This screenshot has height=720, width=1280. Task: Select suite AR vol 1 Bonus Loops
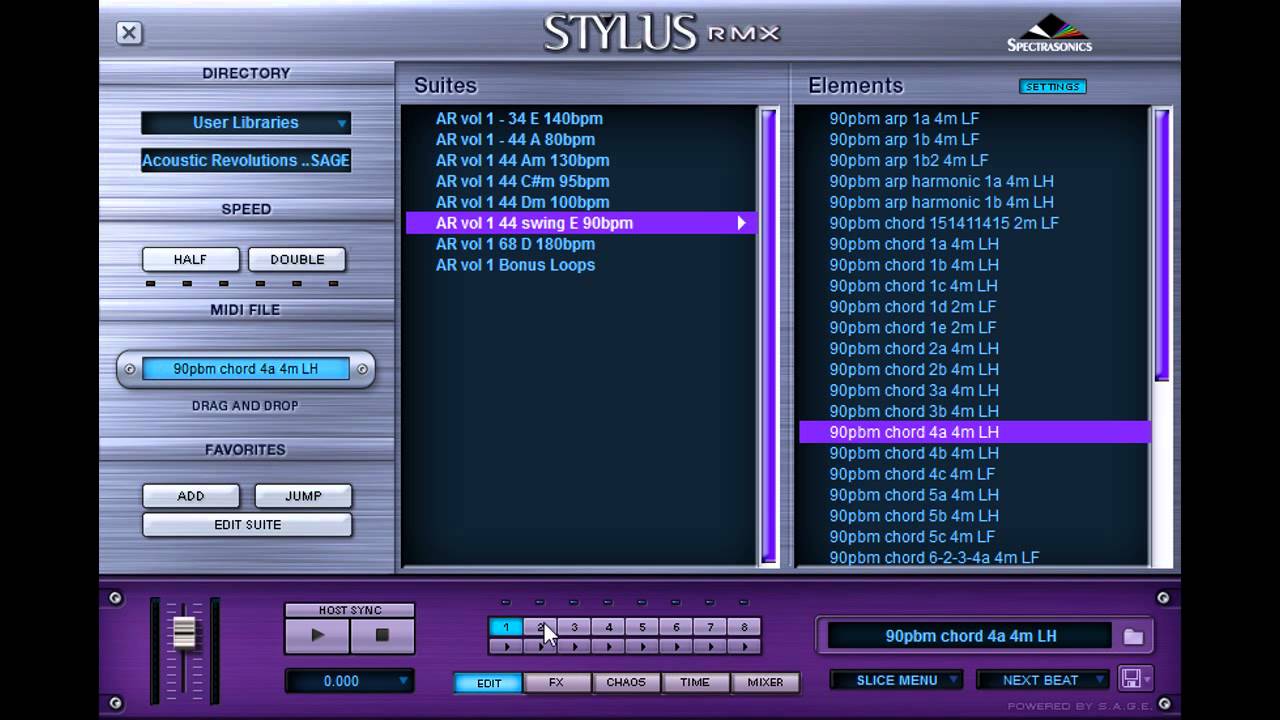click(581, 265)
